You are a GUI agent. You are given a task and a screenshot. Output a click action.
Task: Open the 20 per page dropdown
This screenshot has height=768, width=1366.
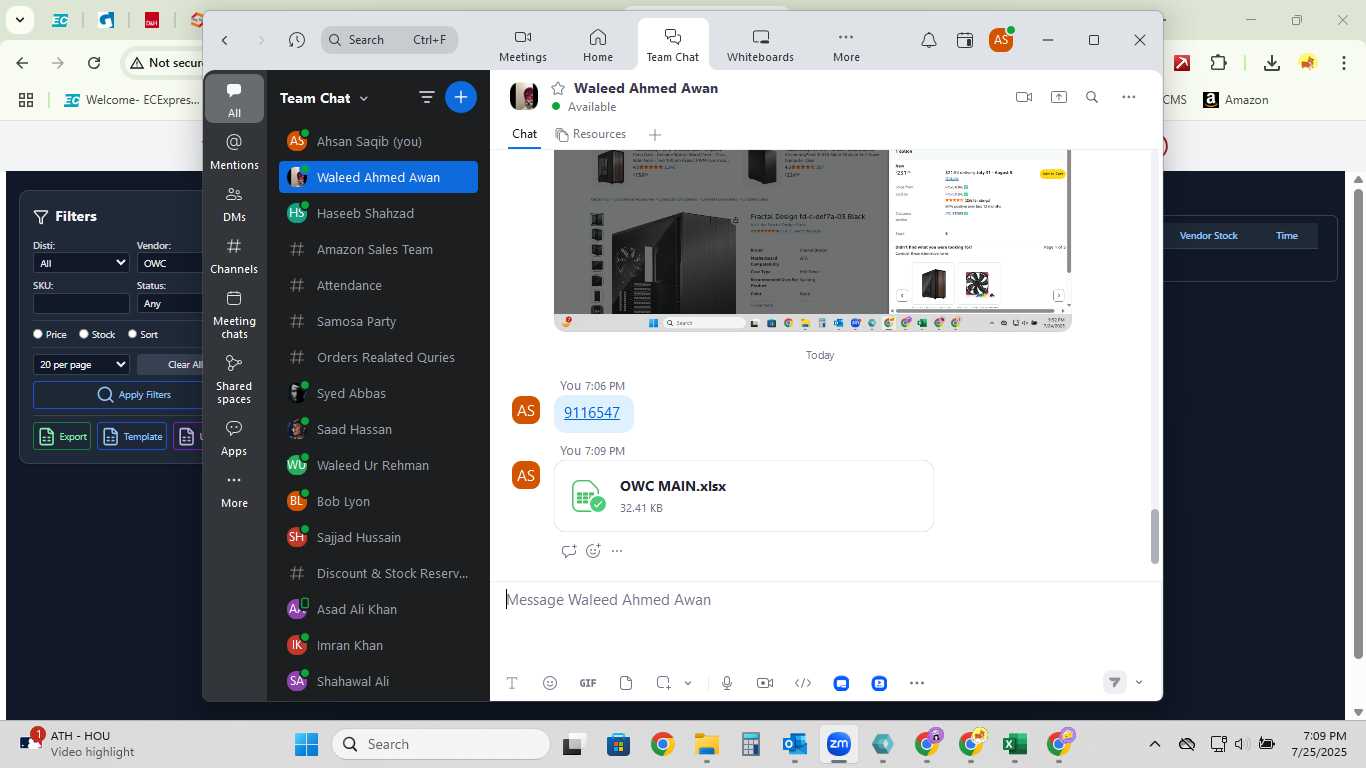[x=81, y=365]
